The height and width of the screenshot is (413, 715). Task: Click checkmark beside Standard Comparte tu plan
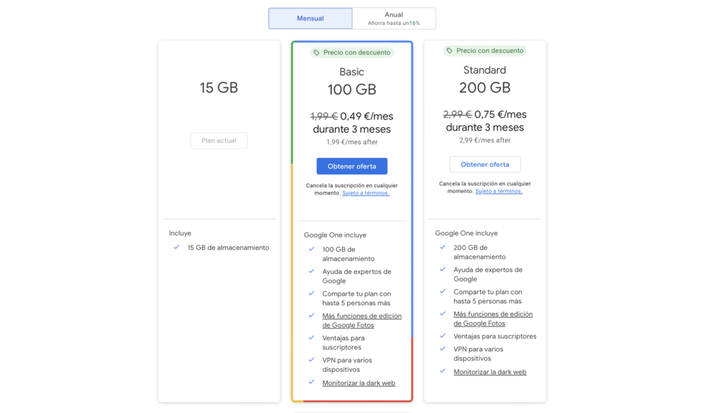tap(442, 291)
